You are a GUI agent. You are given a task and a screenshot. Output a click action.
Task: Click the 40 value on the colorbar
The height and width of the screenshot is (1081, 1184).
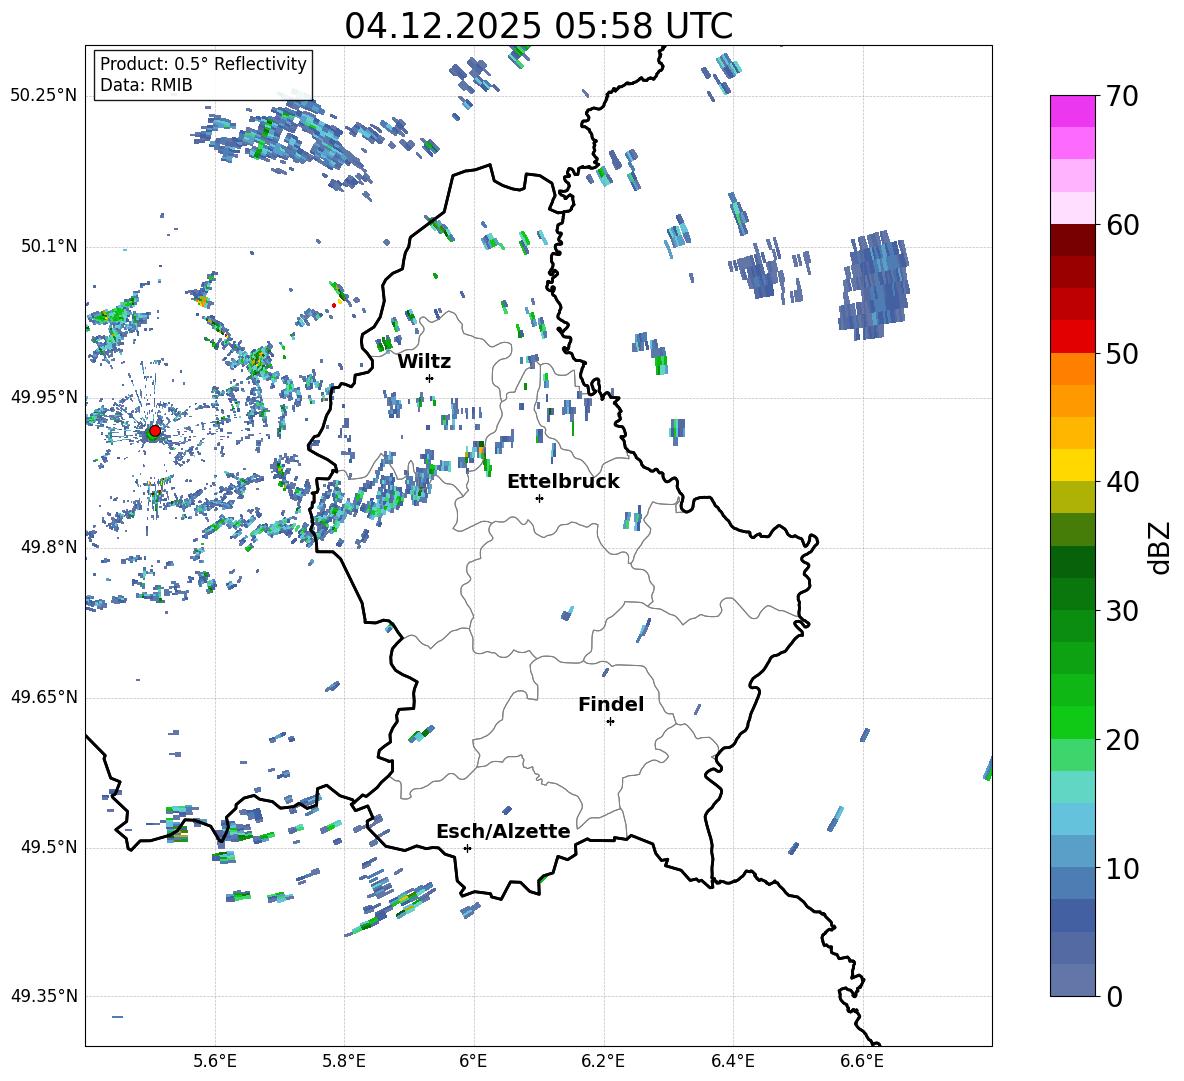1122,482
